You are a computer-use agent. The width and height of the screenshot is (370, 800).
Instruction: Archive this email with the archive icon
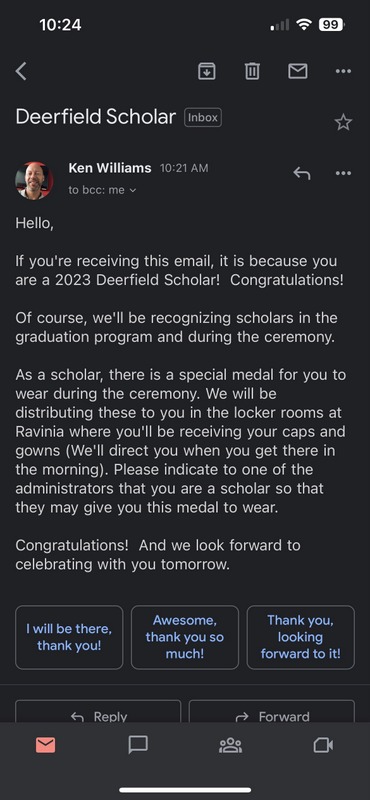click(207, 71)
